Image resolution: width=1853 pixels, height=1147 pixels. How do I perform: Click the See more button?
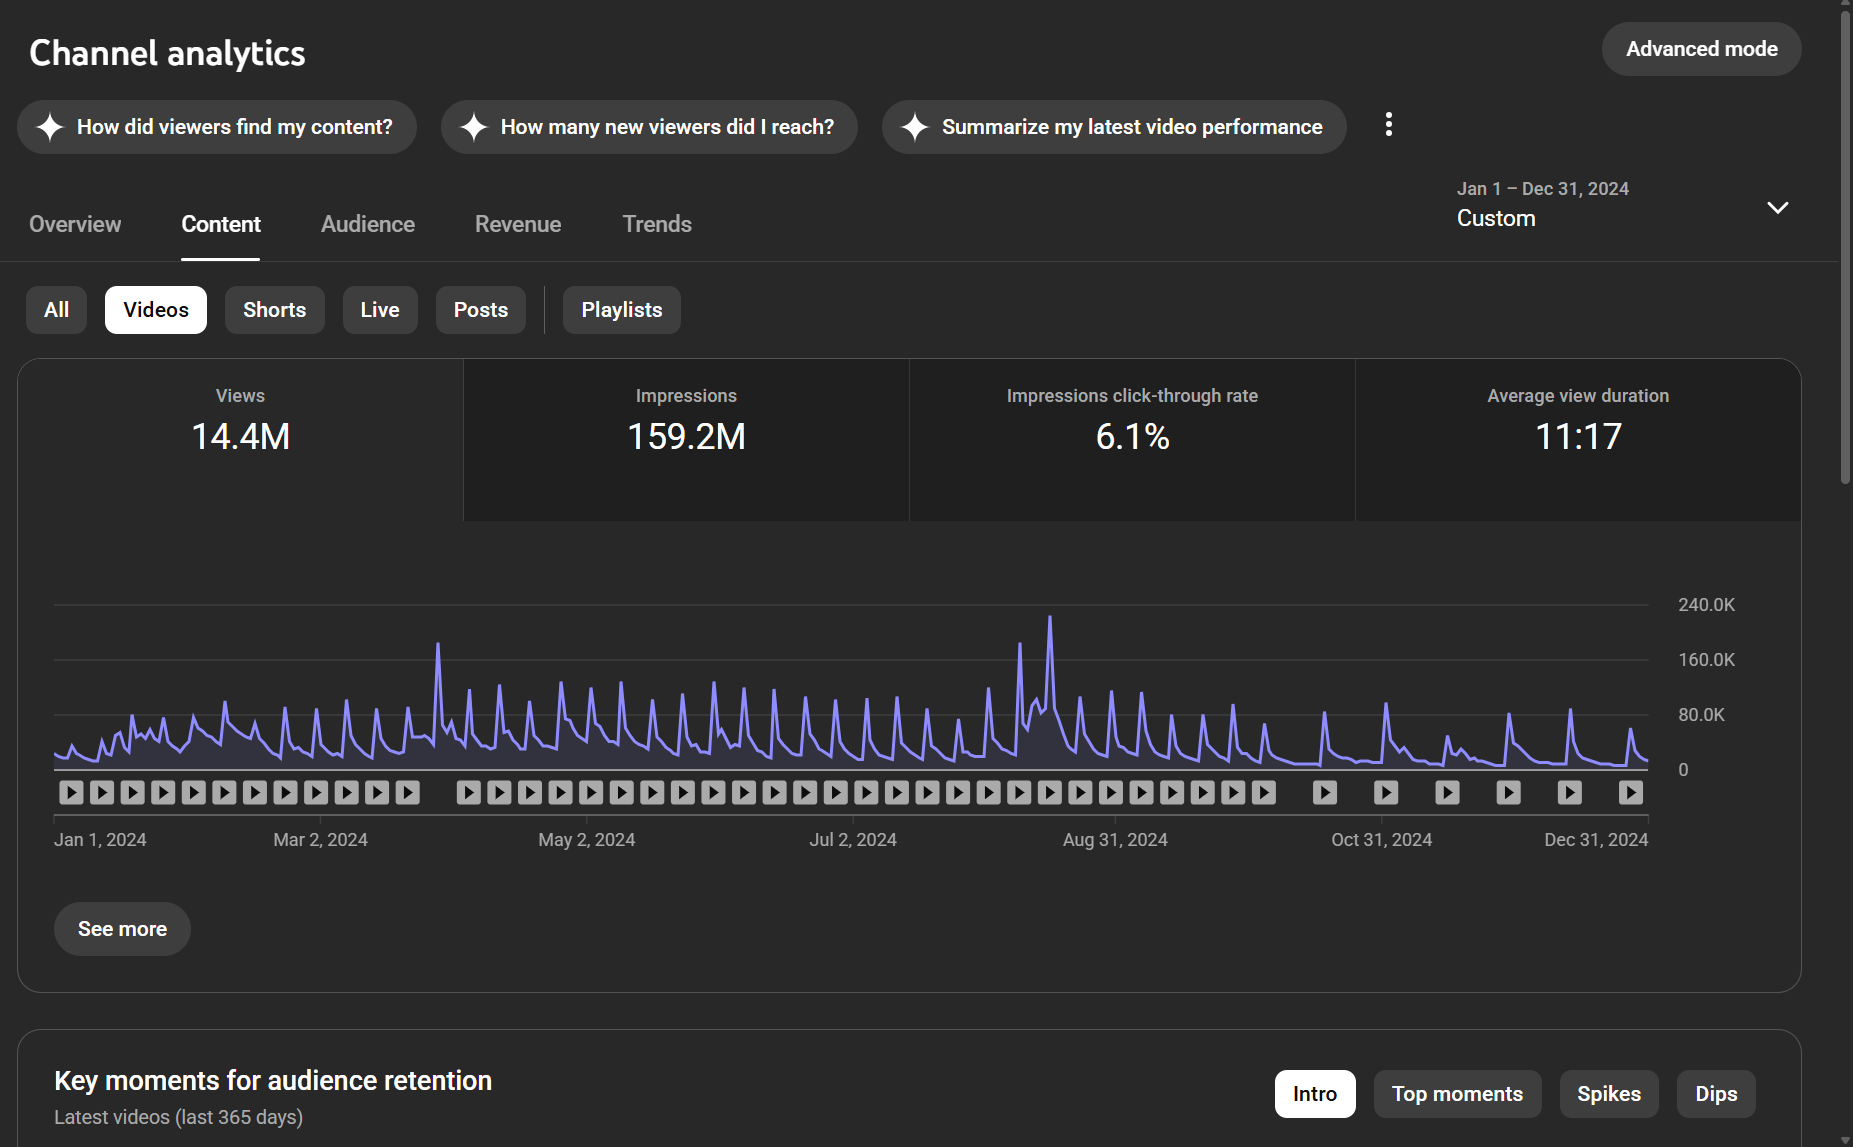122,929
